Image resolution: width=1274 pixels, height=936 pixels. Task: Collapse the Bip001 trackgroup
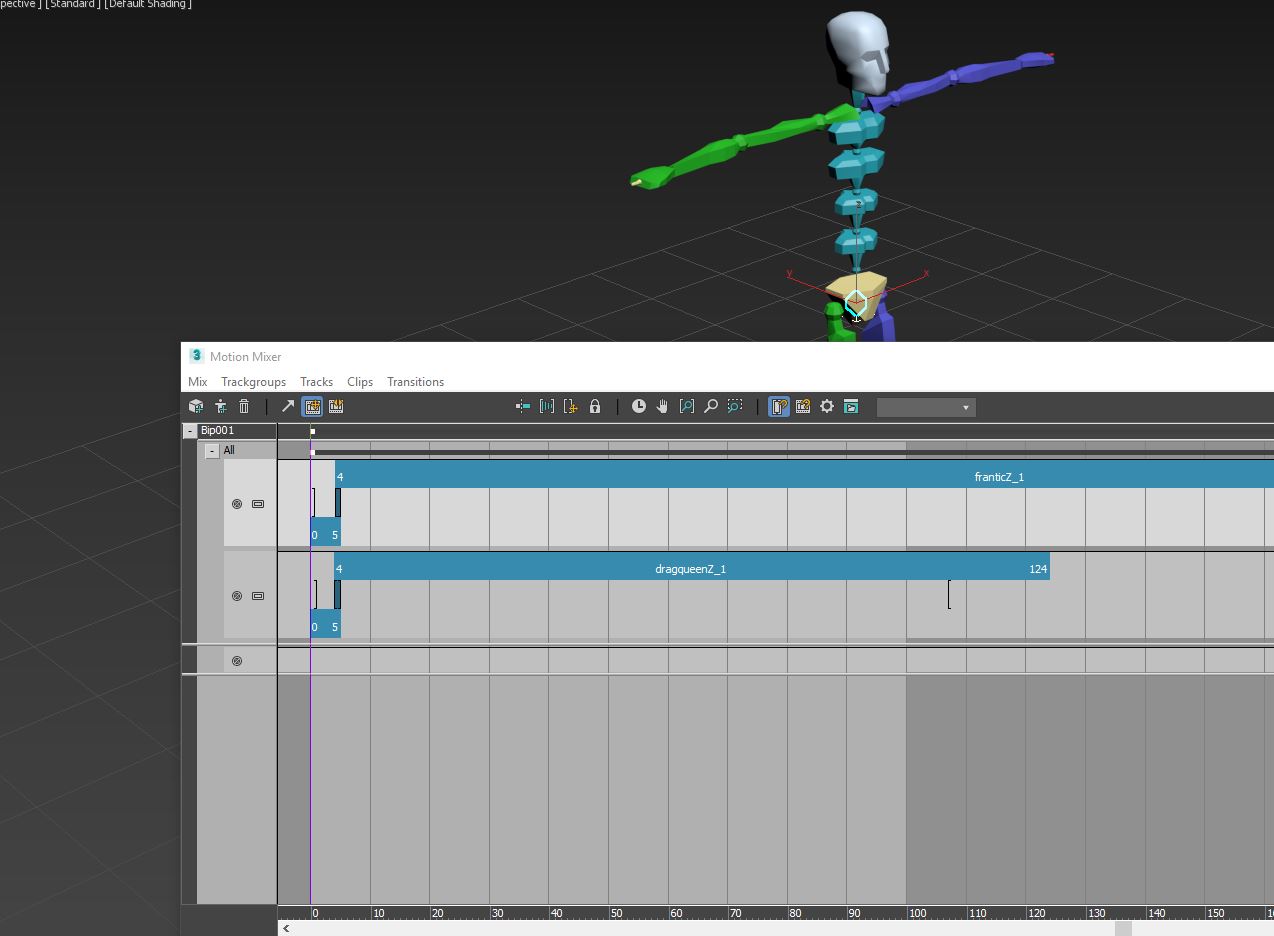(x=189, y=430)
